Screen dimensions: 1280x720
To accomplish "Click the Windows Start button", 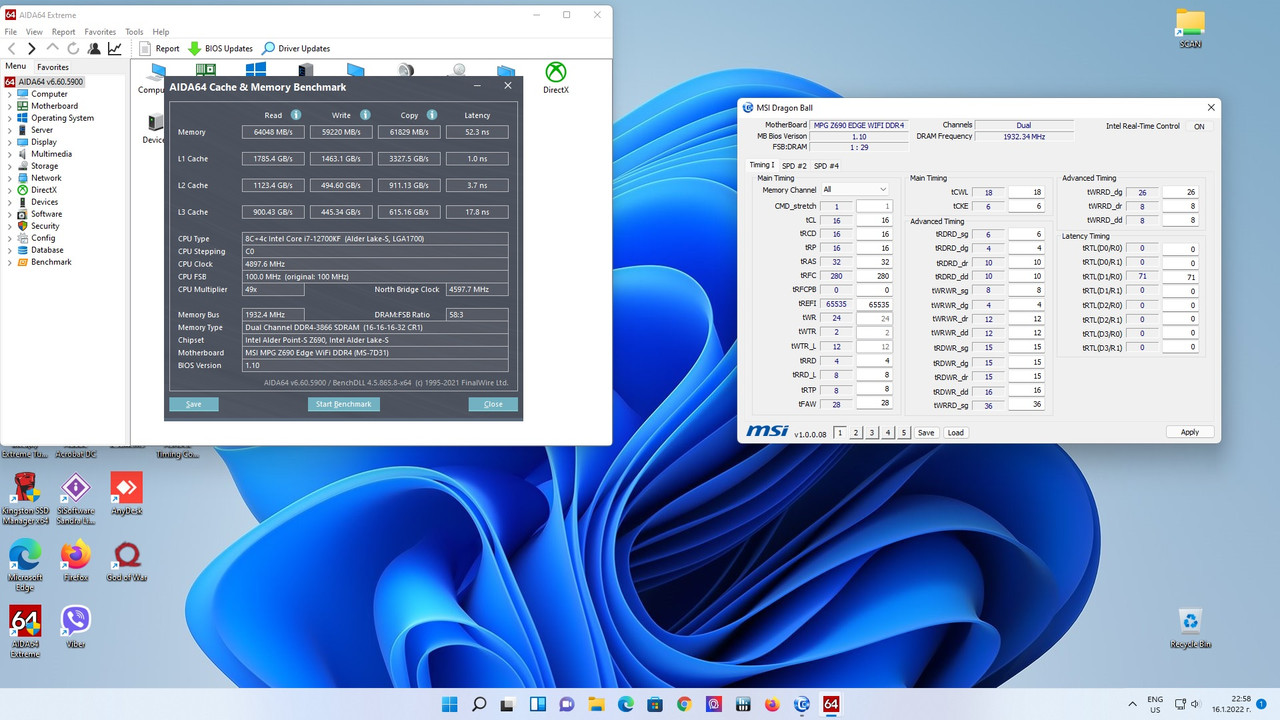I will tap(450, 704).
